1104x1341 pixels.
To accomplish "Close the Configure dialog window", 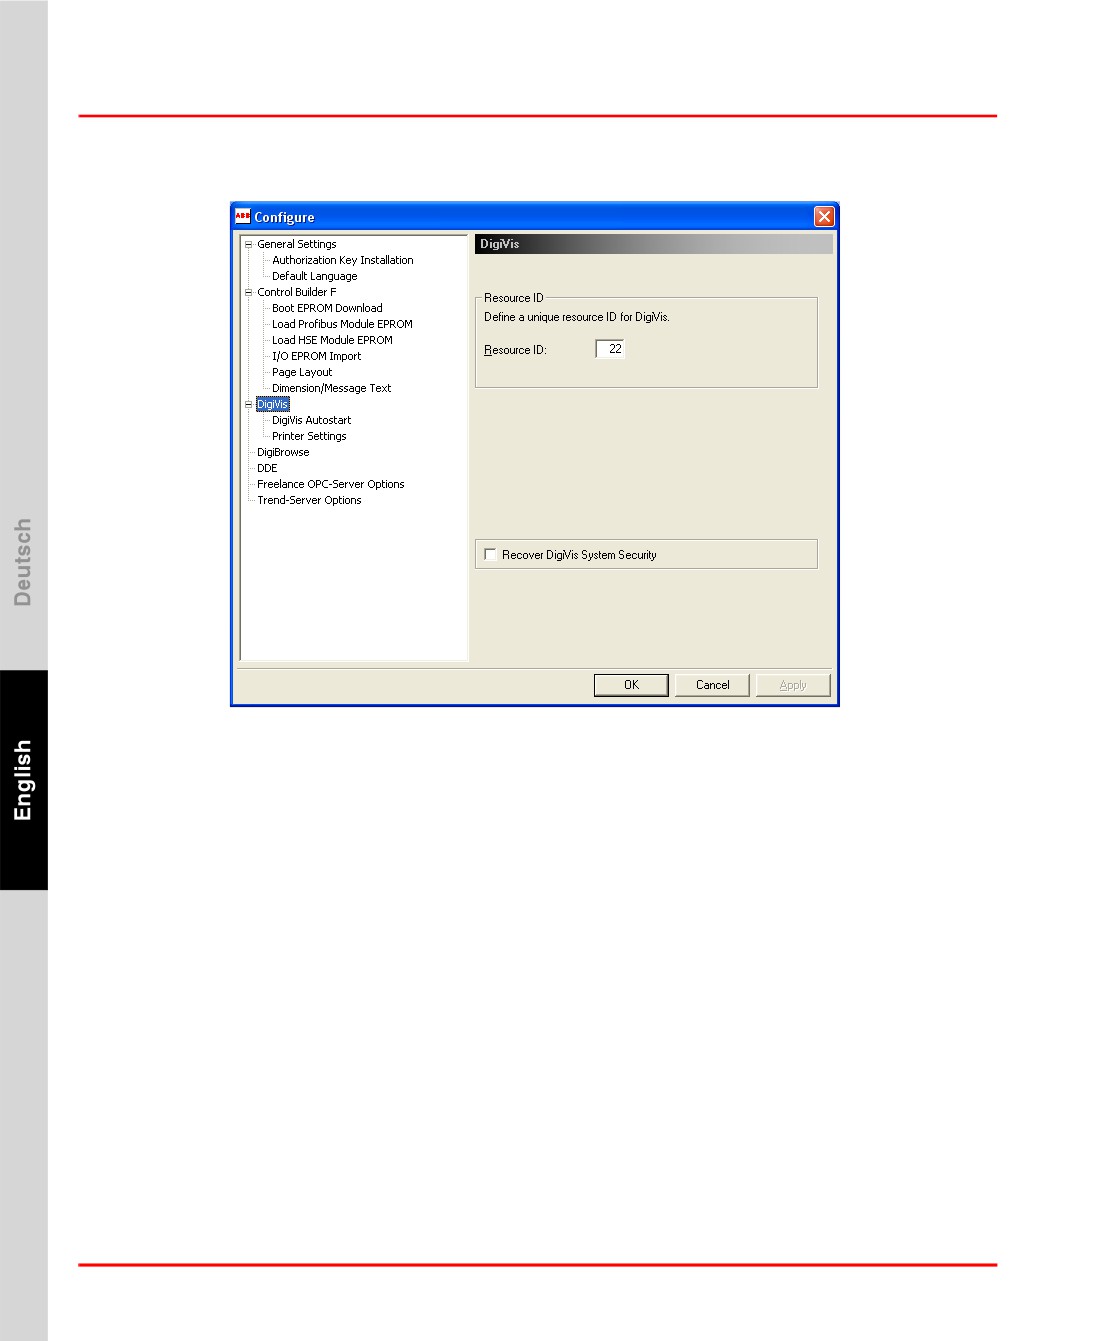I will pyautogui.click(x=824, y=217).
